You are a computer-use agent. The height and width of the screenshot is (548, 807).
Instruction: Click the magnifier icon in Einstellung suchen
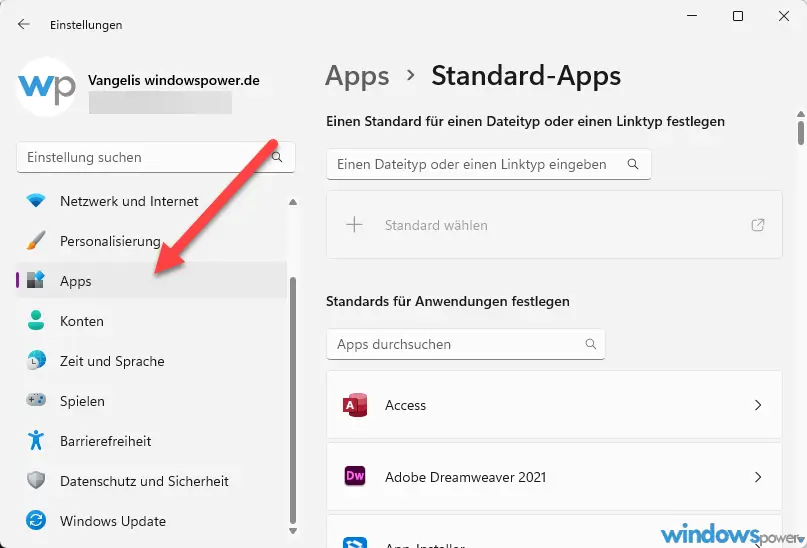tap(277, 157)
